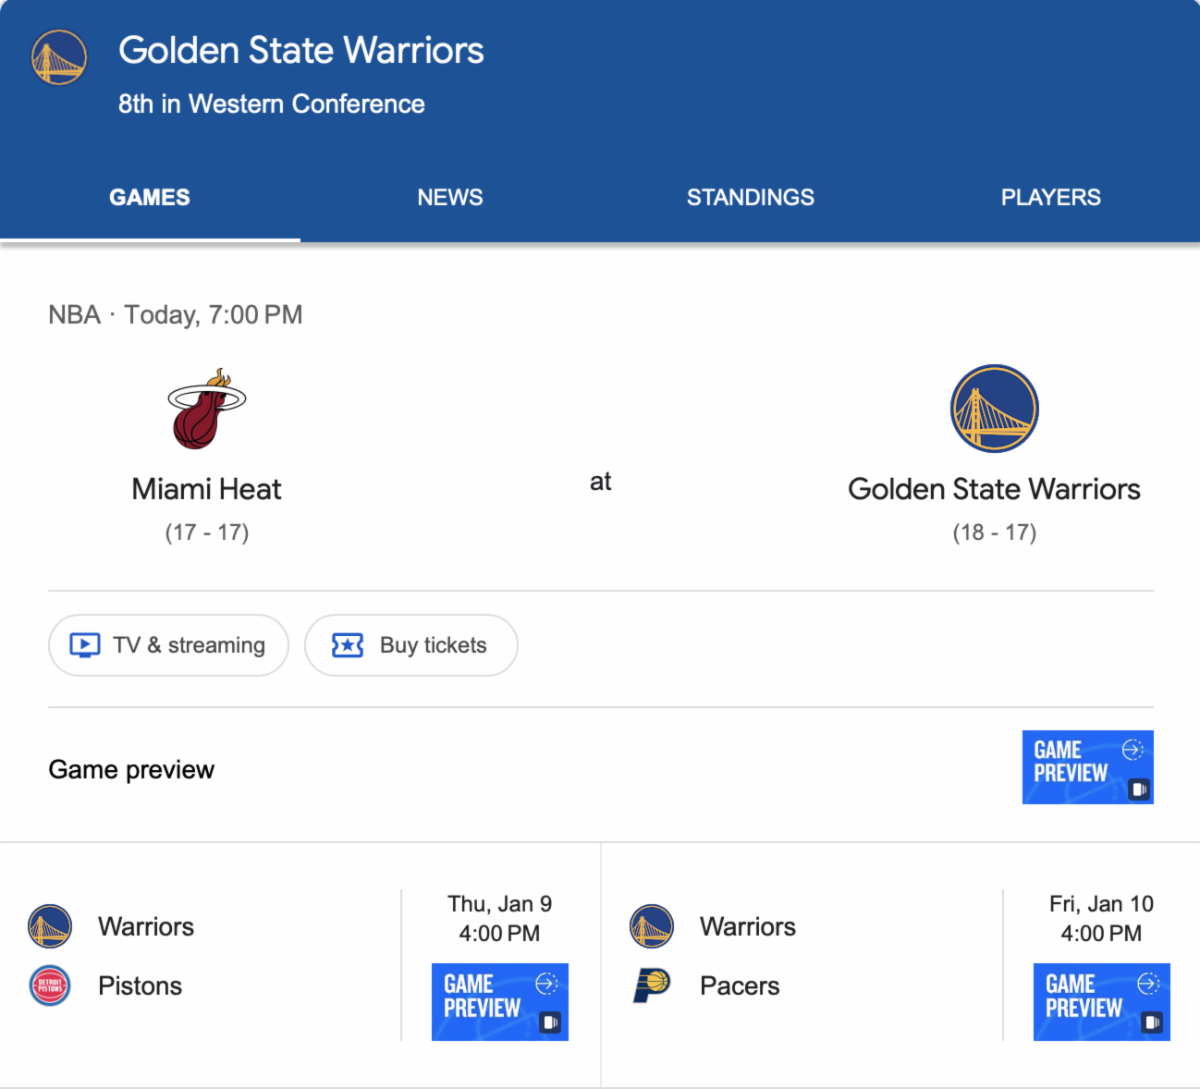Click the TV play icon beside streaming

85,645
